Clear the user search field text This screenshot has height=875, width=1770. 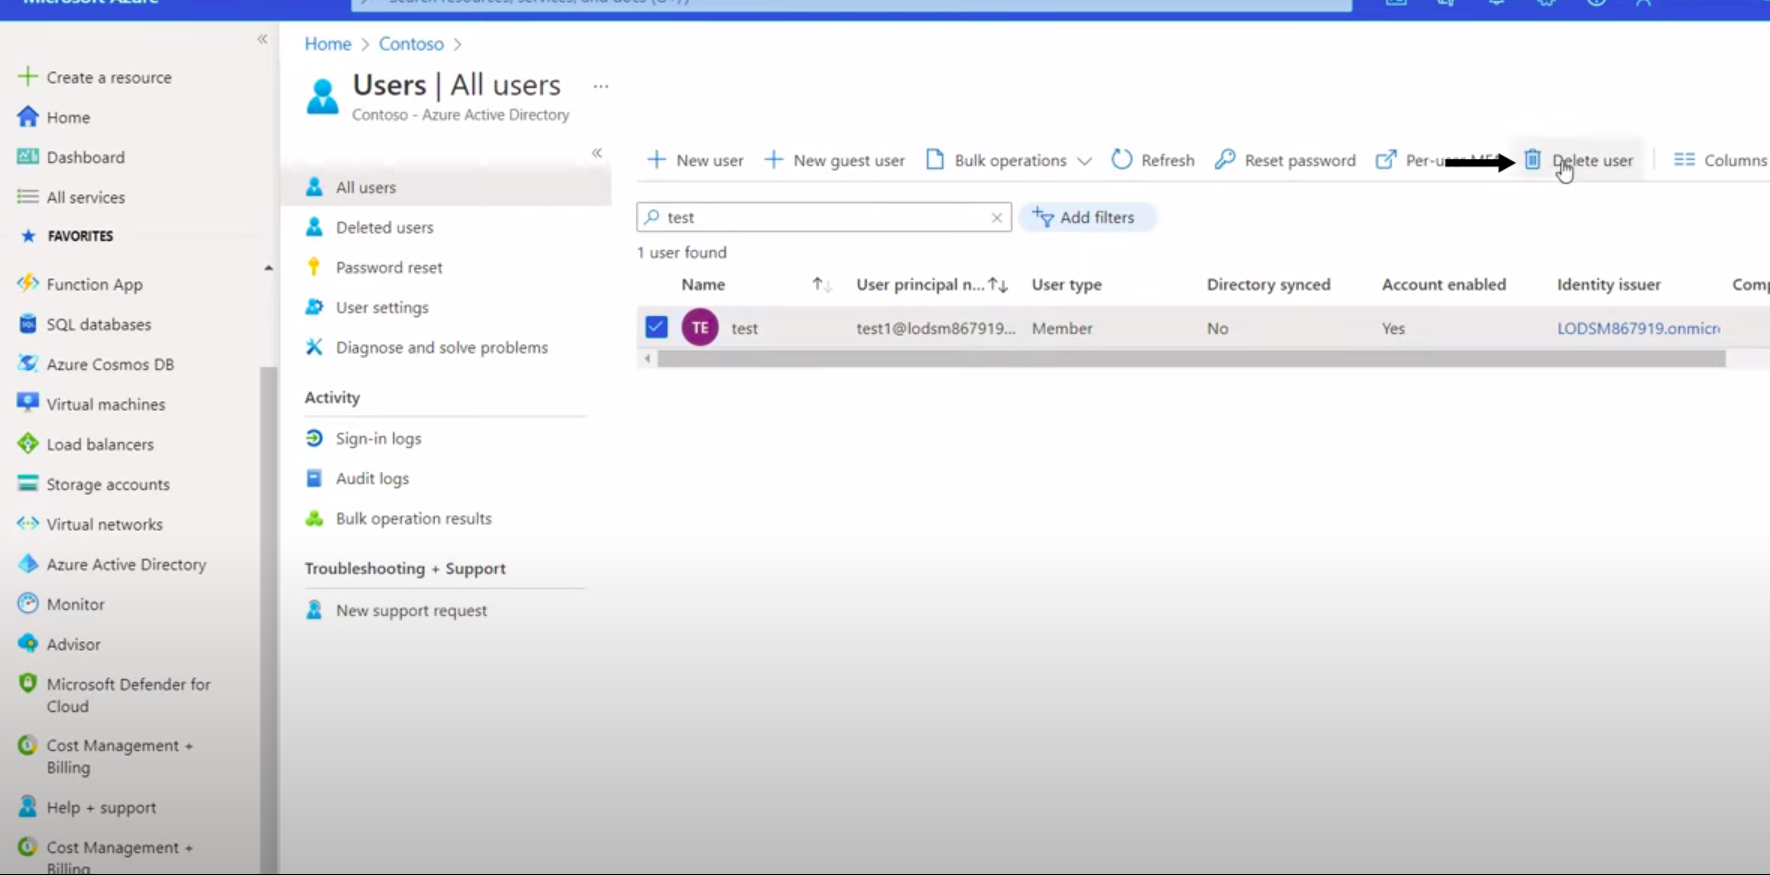(x=996, y=217)
